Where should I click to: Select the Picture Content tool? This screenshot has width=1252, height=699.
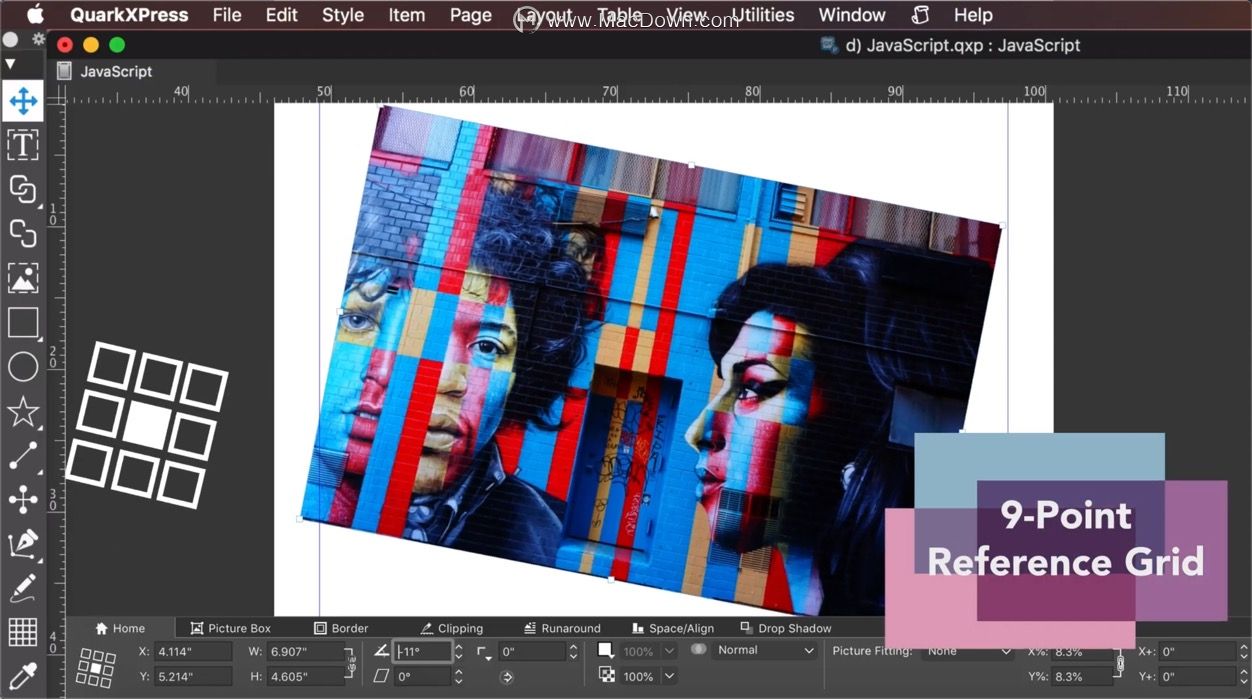click(x=23, y=278)
